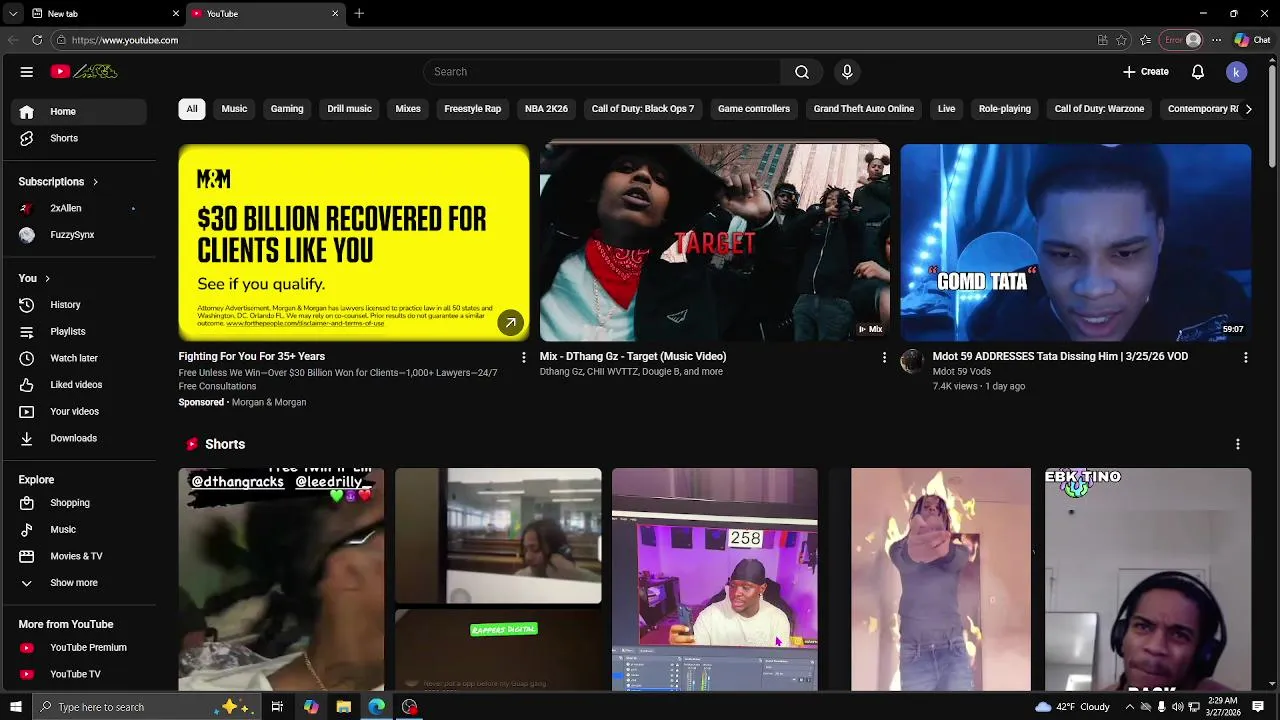Open a new browser tab

[359, 14]
